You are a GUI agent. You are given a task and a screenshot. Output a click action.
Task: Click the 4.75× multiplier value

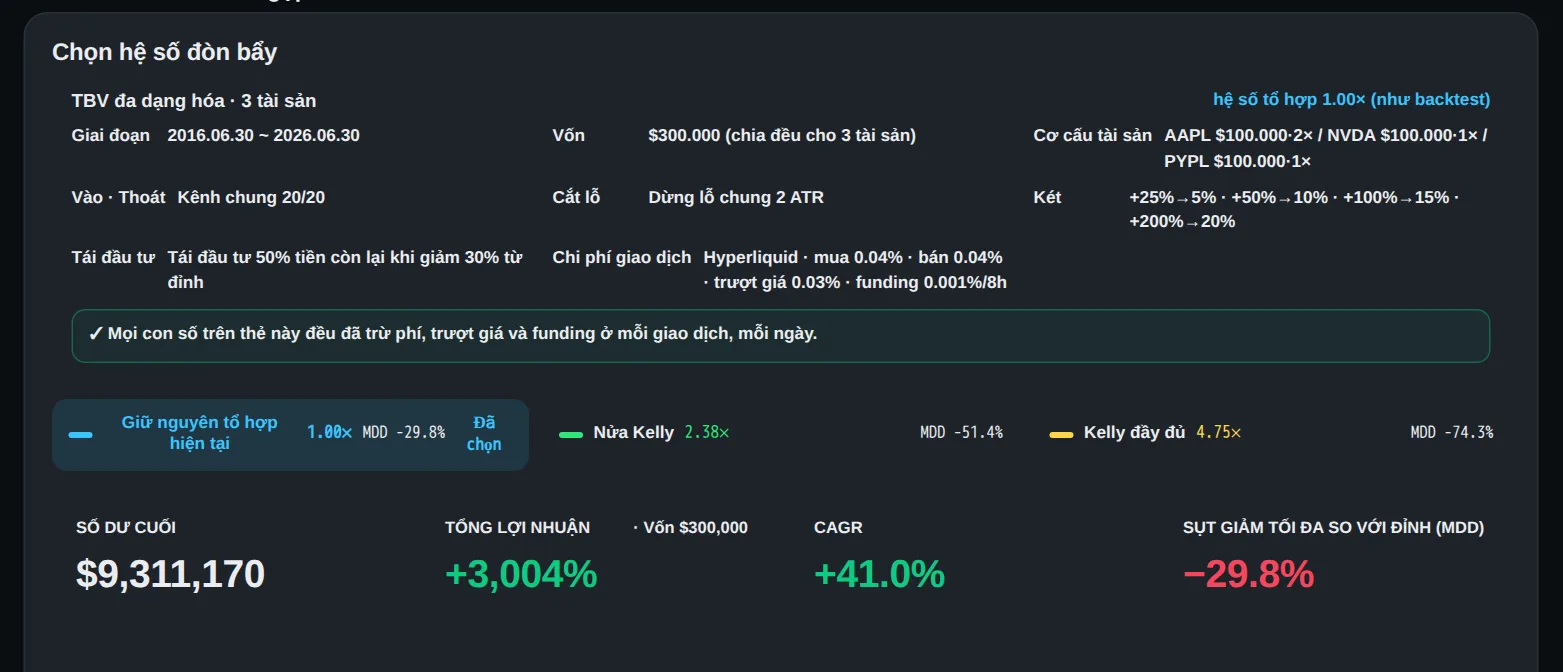1219,433
